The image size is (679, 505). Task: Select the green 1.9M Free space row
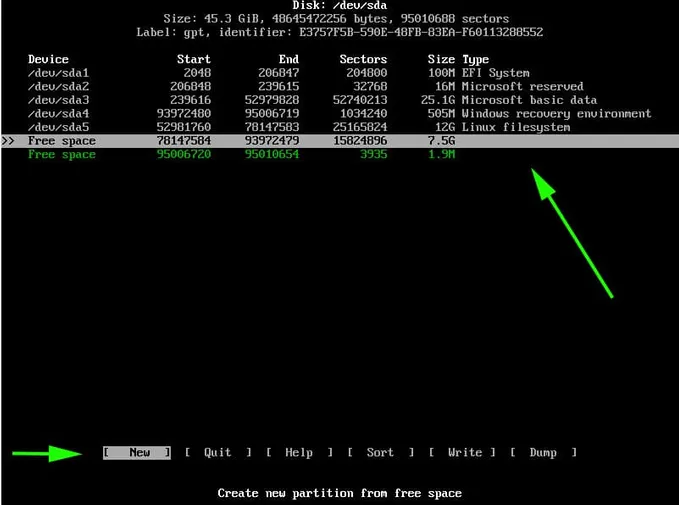click(x=62, y=155)
